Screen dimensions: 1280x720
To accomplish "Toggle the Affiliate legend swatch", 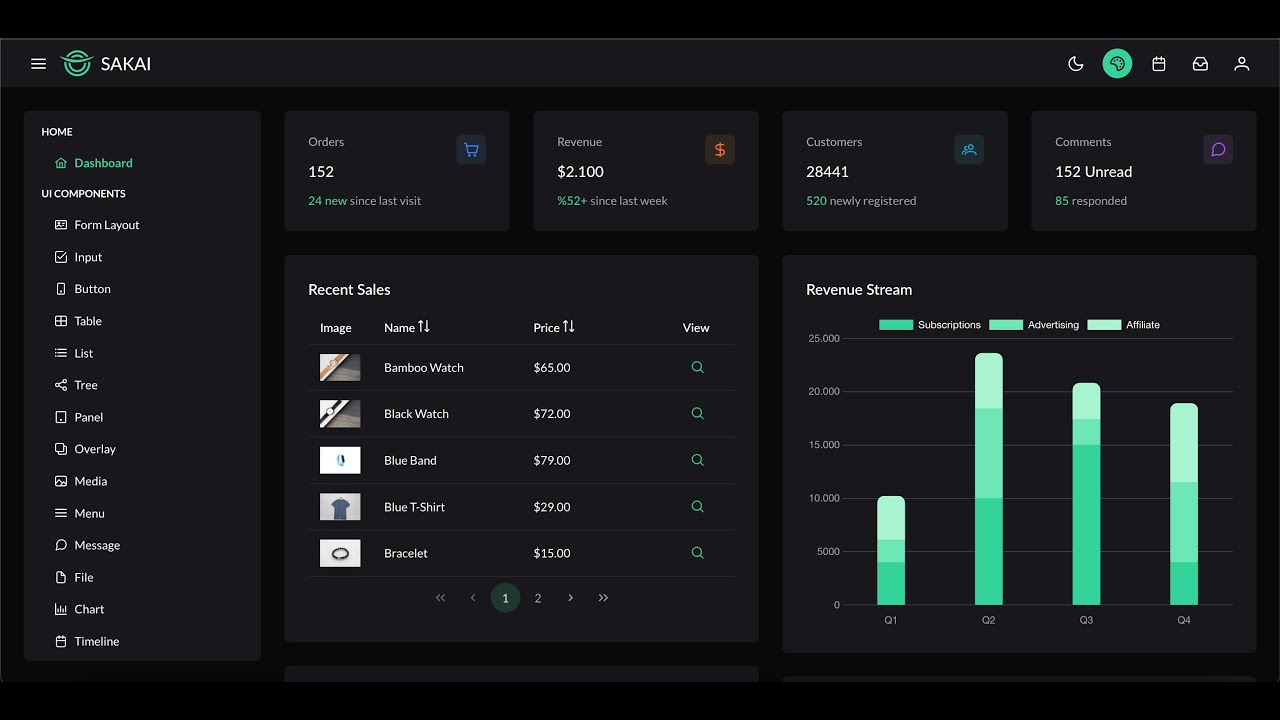I will click(x=1104, y=325).
